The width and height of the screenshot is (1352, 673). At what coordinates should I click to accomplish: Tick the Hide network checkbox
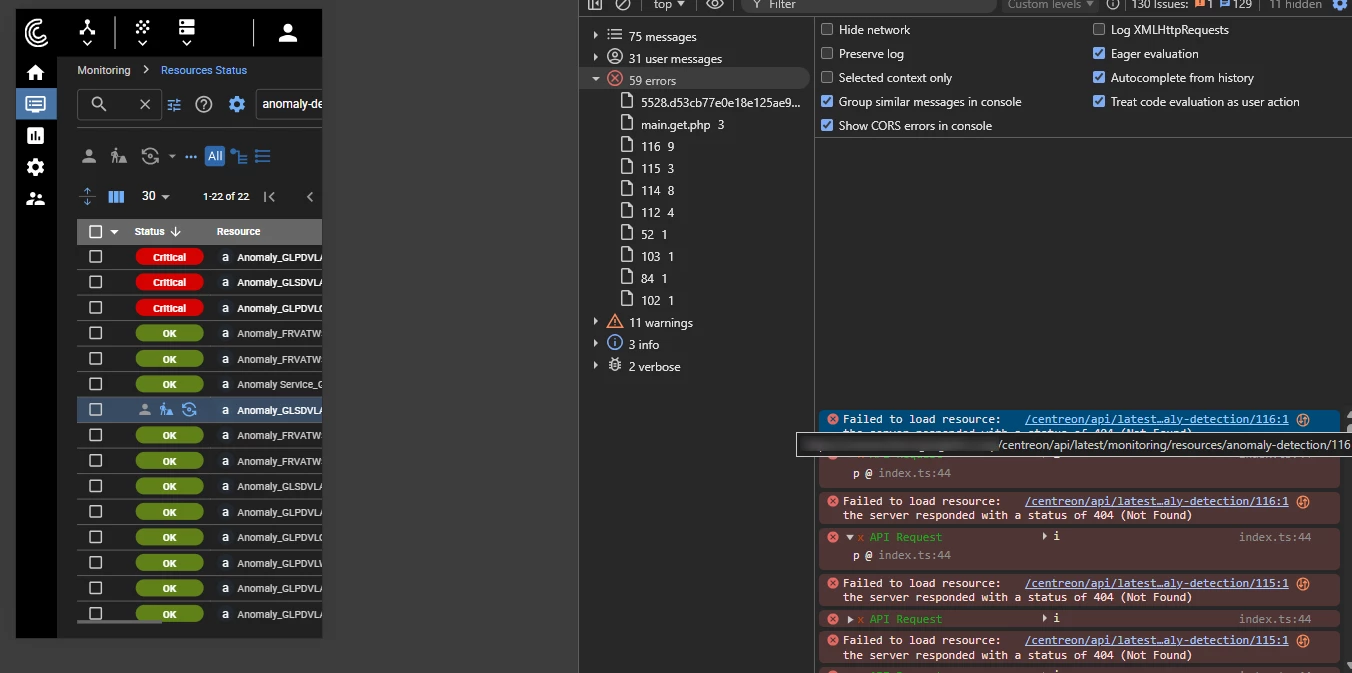tap(827, 30)
